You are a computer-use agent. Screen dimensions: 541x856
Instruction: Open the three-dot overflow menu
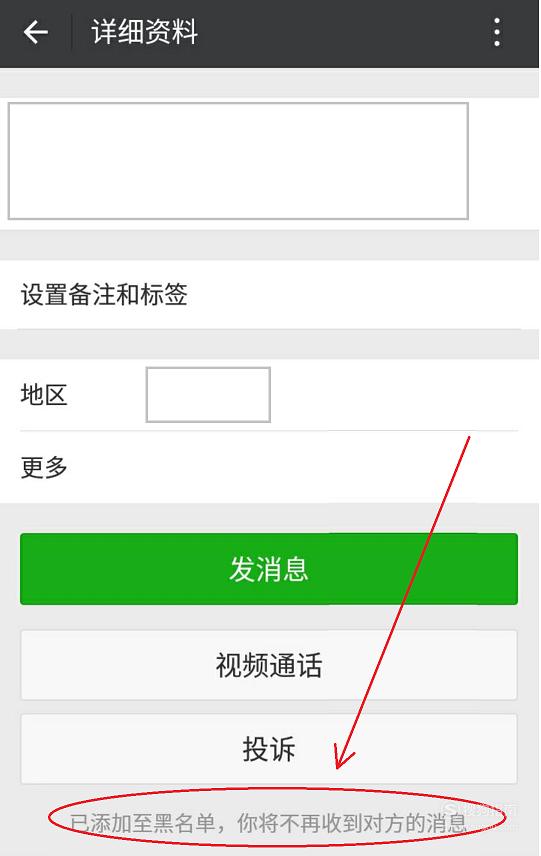coord(497,32)
